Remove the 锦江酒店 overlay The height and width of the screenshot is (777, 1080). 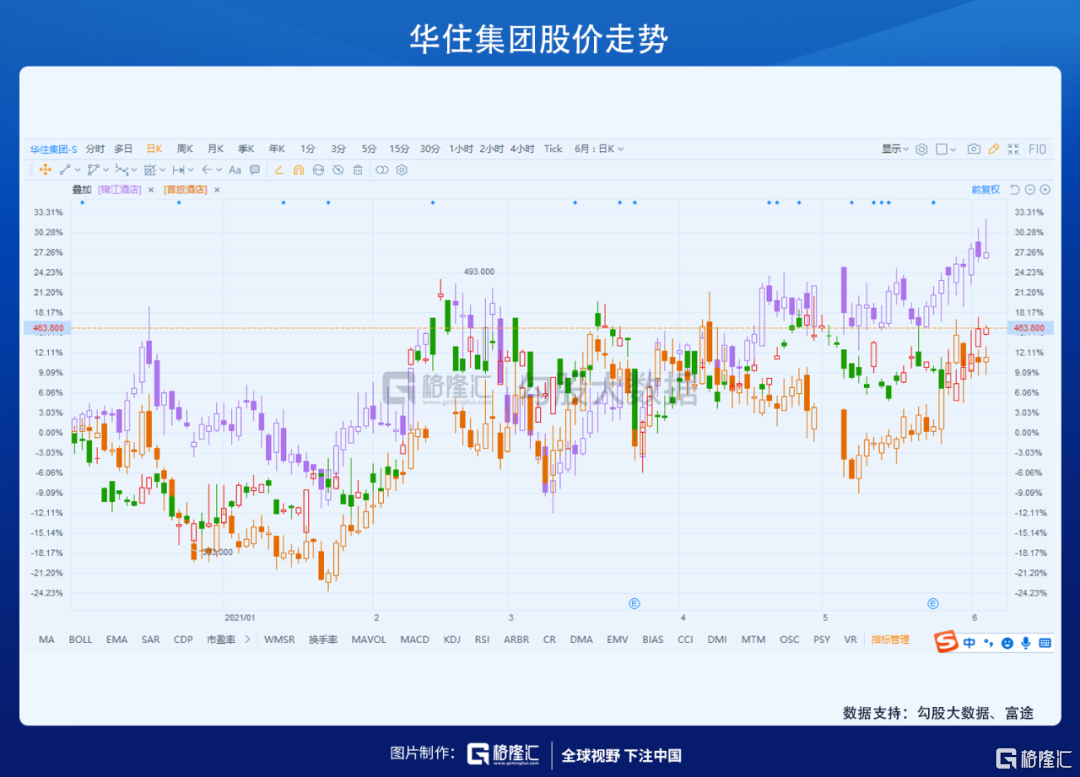tap(151, 189)
